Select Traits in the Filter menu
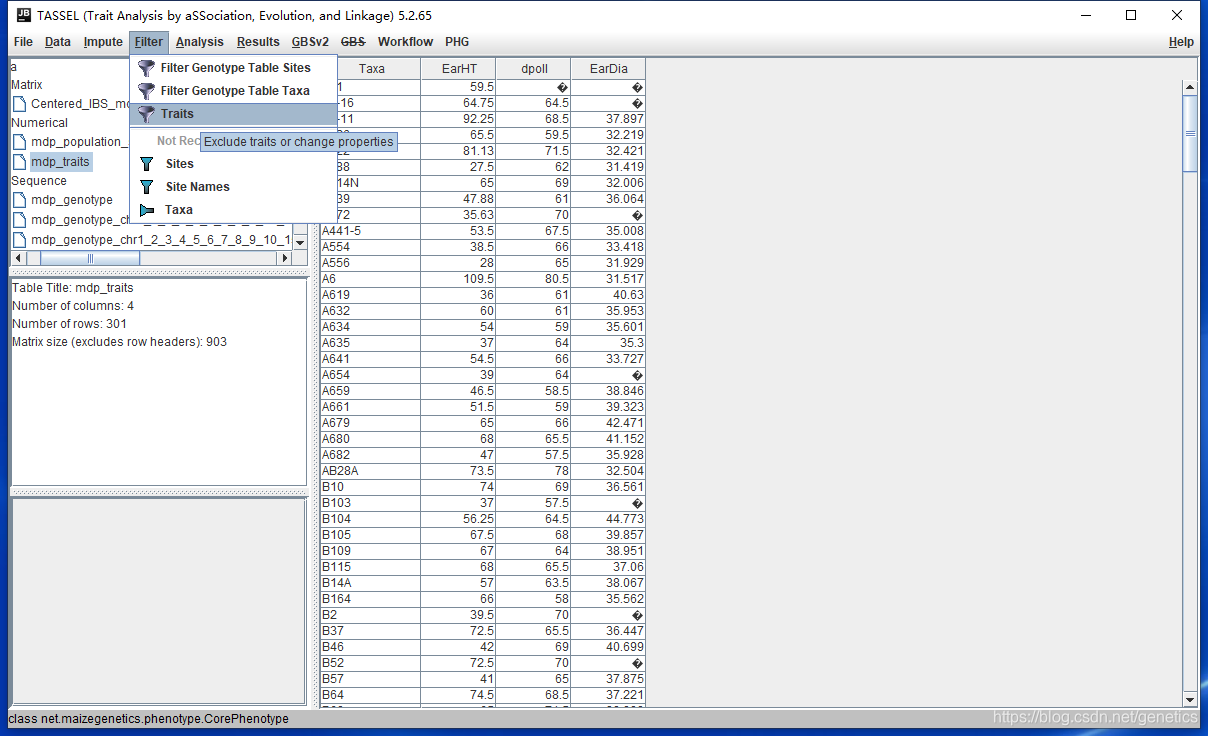Image resolution: width=1208 pixels, height=736 pixels. [233, 114]
